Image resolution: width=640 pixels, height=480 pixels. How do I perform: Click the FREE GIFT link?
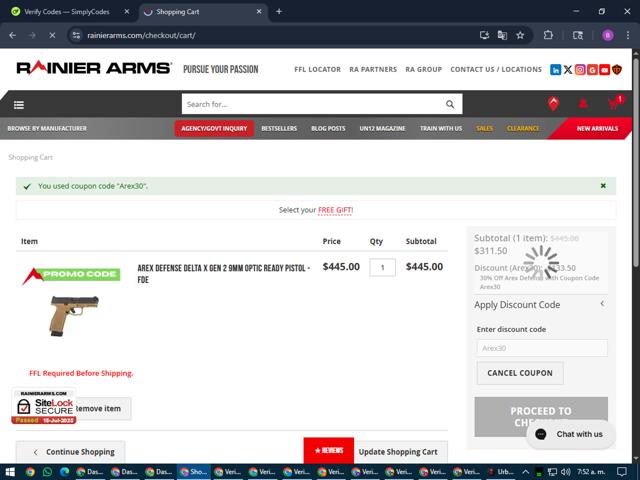pyautogui.click(x=336, y=210)
